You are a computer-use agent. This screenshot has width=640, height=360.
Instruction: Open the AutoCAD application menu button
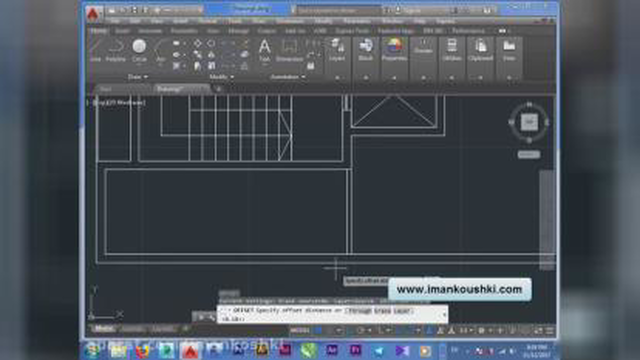pos(93,14)
